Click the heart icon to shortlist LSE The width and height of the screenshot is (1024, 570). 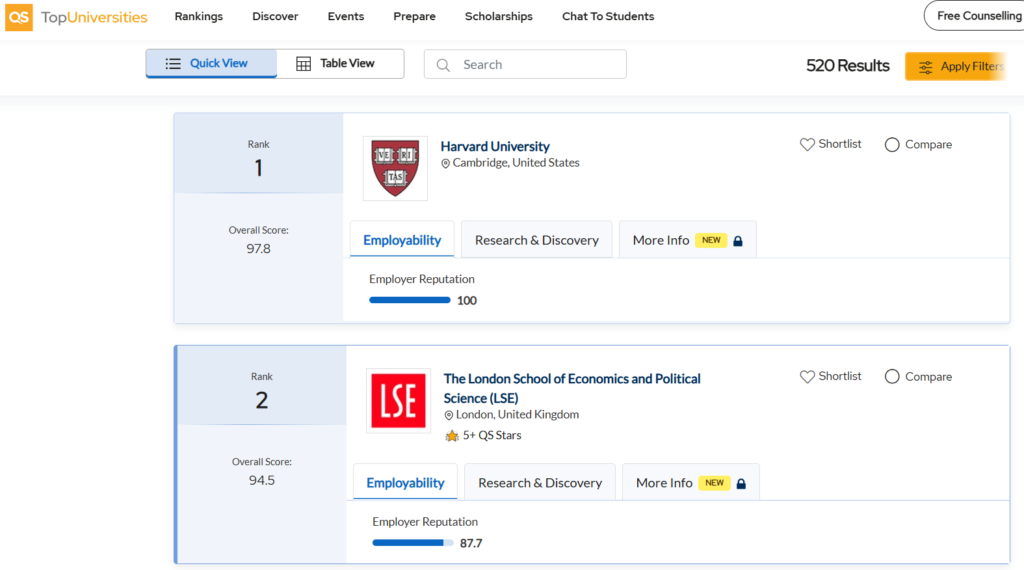[807, 377]
